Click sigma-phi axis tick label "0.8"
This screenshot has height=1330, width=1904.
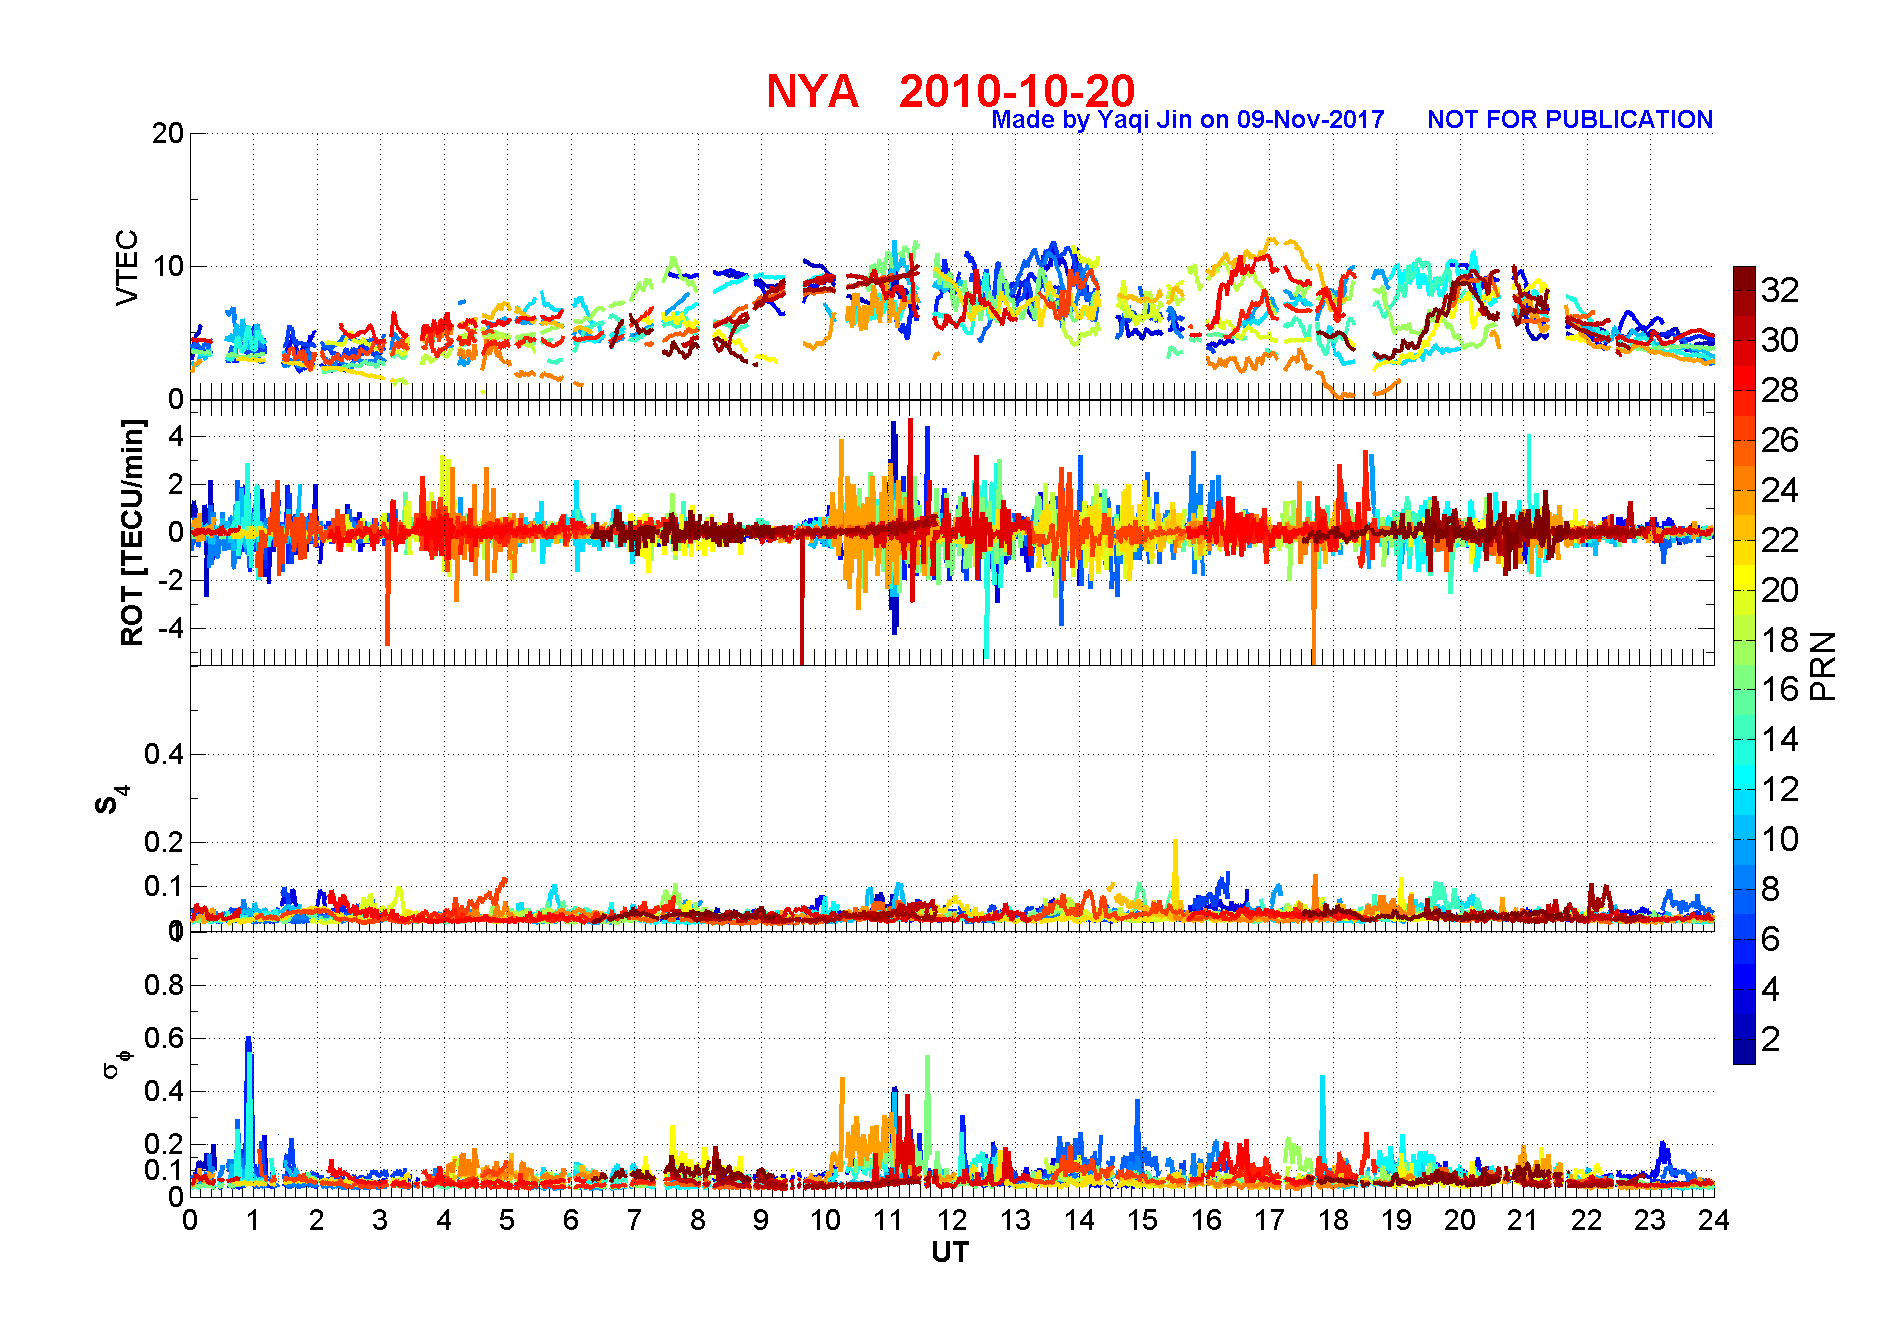click(164, 985)
